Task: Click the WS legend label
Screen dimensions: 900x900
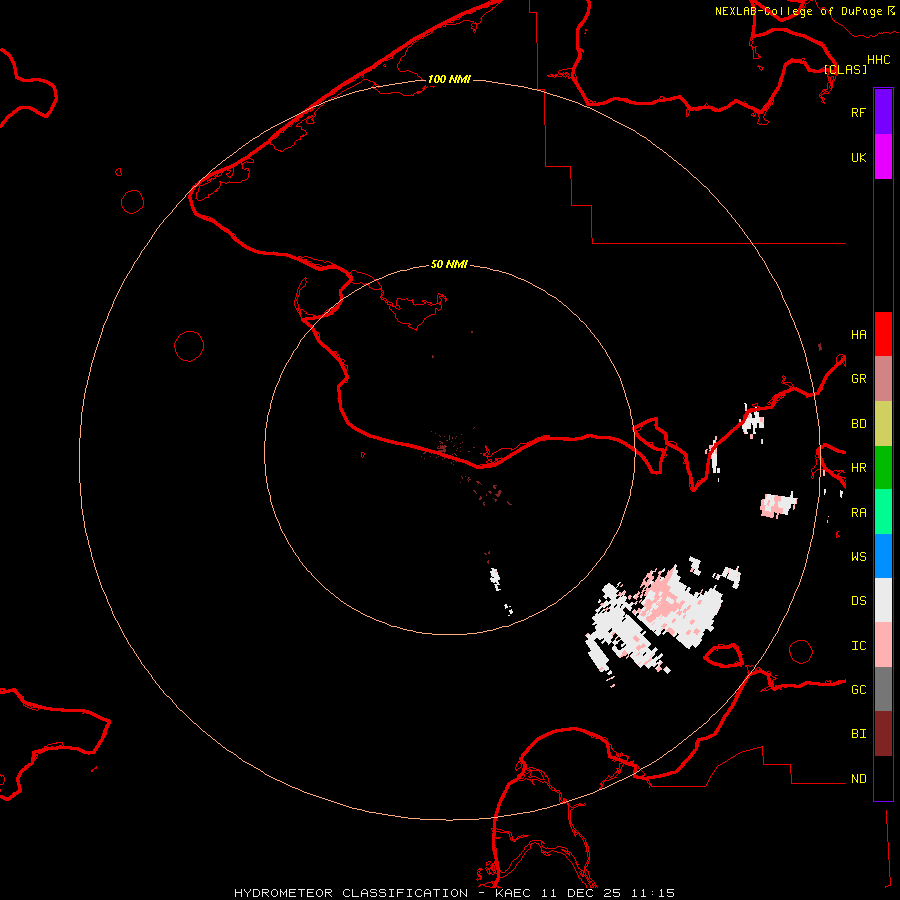Action: [x=858, y=556]
